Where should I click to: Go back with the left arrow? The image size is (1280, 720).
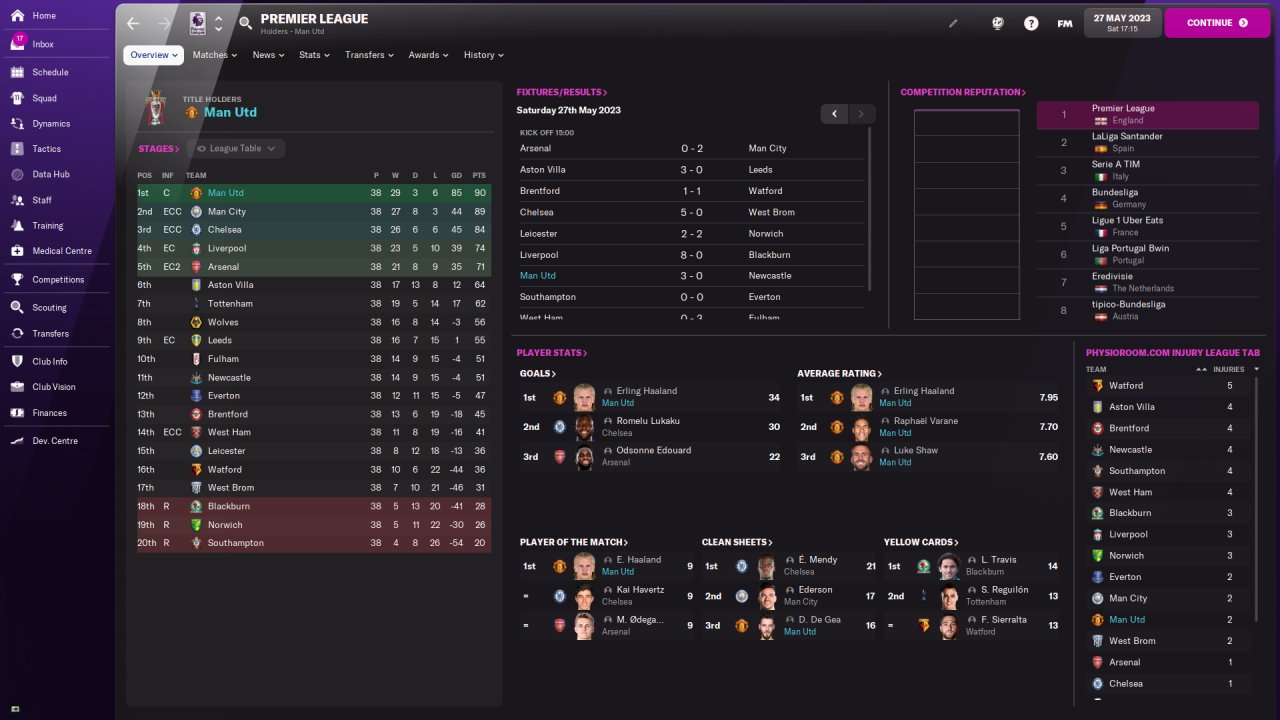coord(133,23)
